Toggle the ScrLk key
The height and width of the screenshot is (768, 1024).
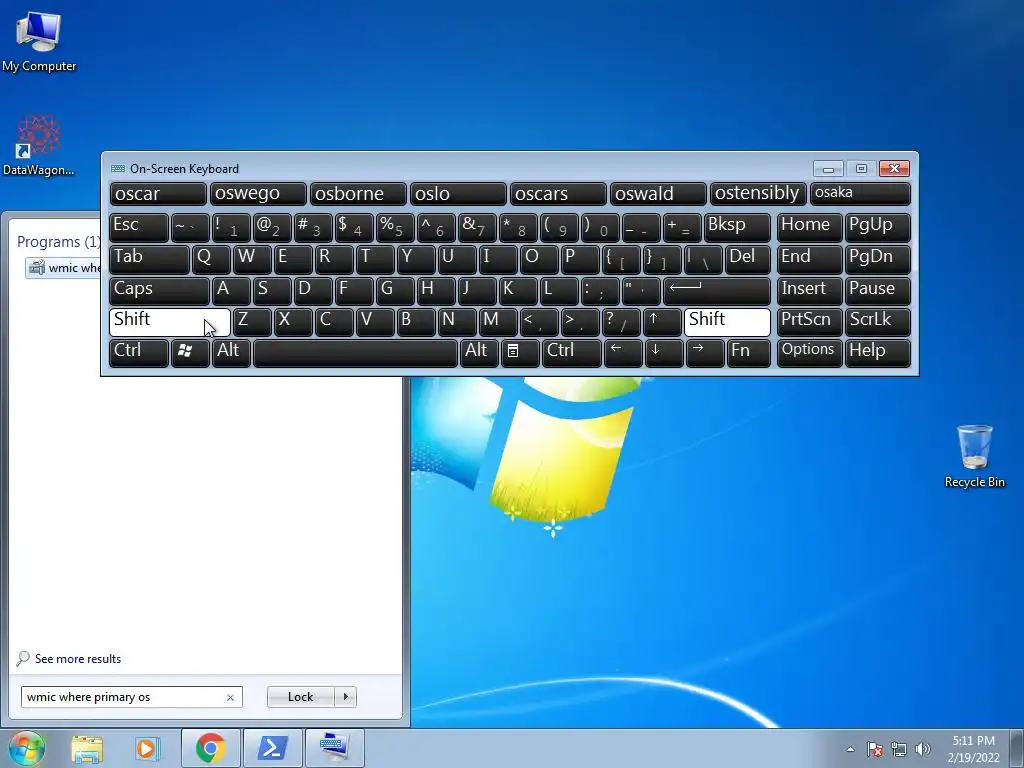(878, 321)
